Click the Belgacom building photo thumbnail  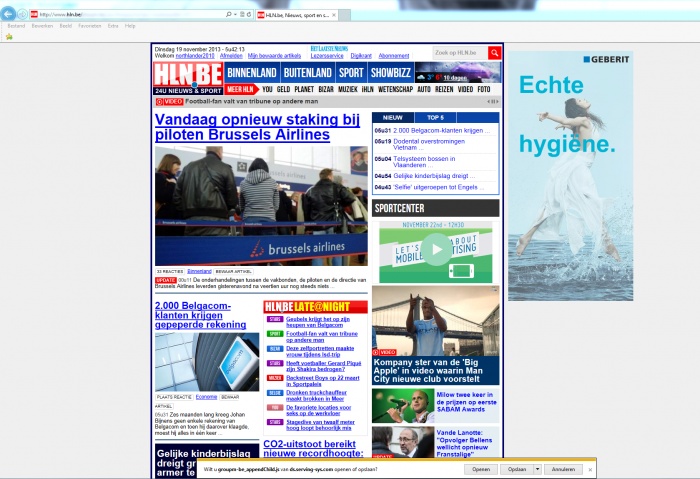[x=207, y=362]
